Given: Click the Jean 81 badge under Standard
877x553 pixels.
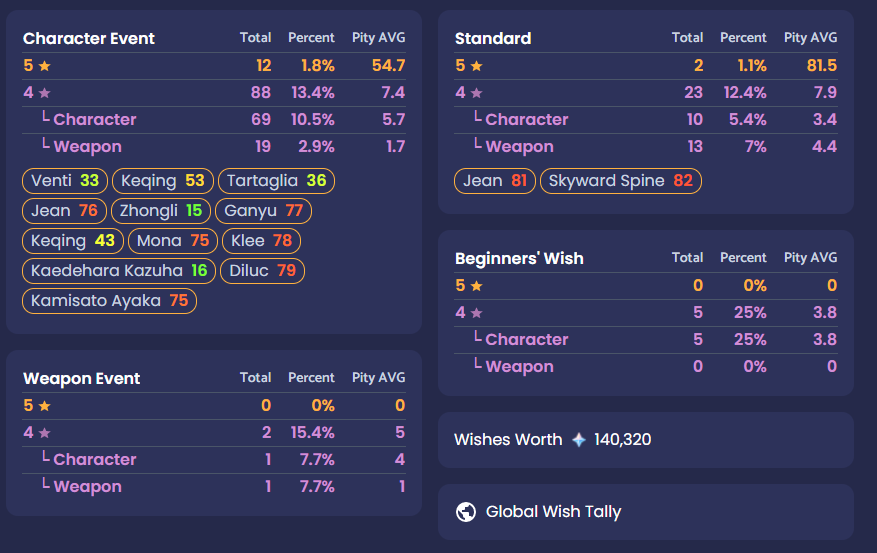Looking at the screenshot, I should pyautogui.click(x=495, y=181).
